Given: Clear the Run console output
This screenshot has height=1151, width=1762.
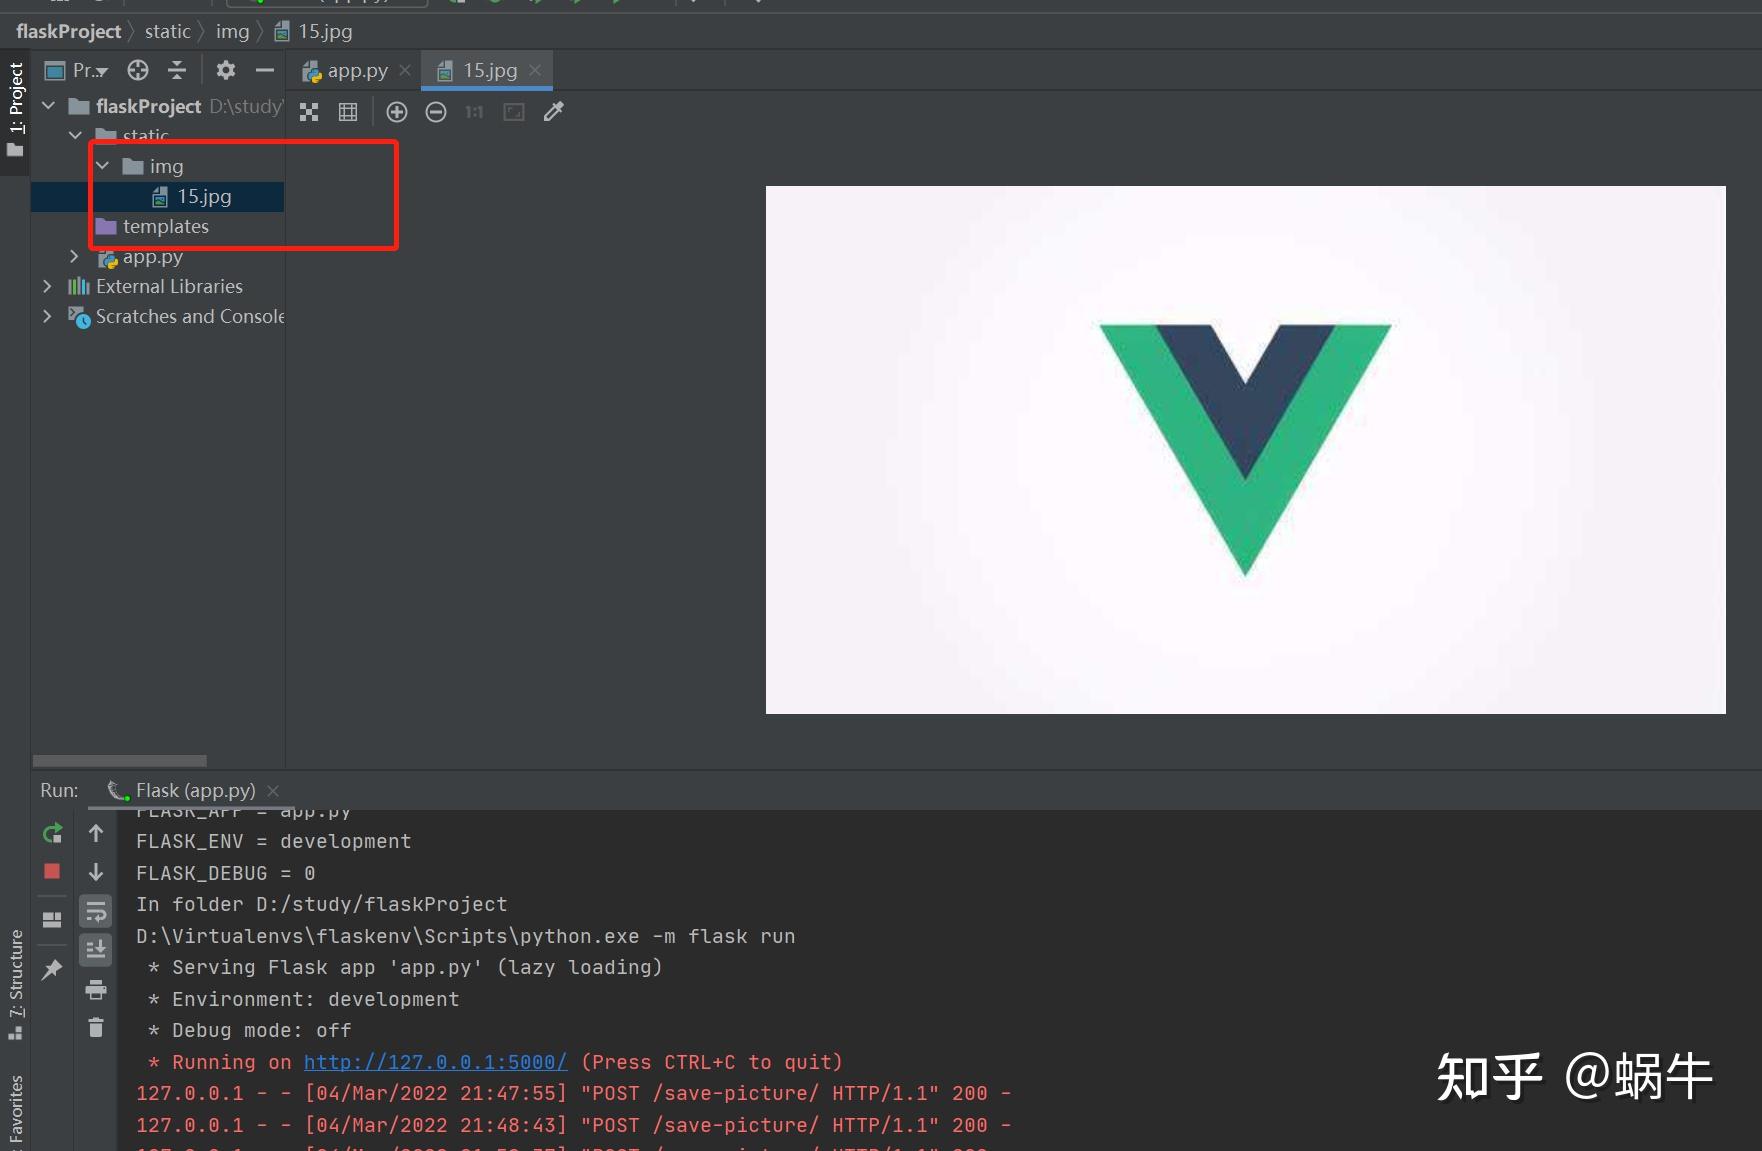Looking at the screenshot, I should [x=96, y=1027].
